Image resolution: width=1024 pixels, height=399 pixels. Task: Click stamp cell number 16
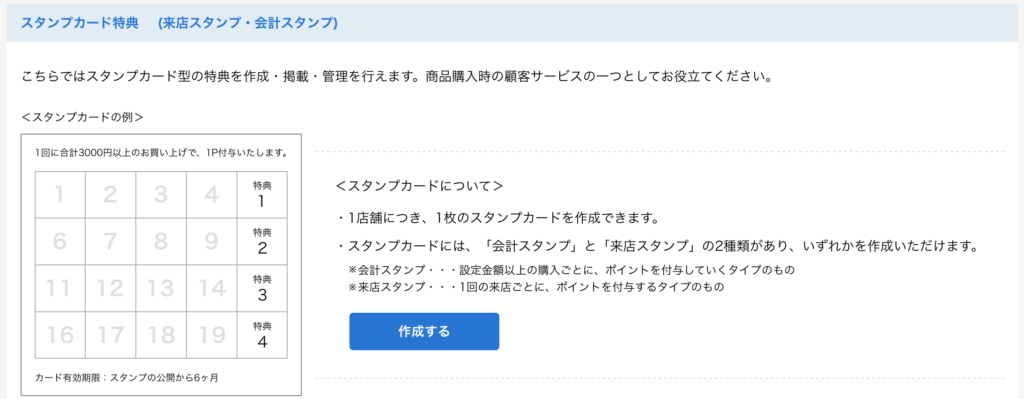(x=60, y=335)
